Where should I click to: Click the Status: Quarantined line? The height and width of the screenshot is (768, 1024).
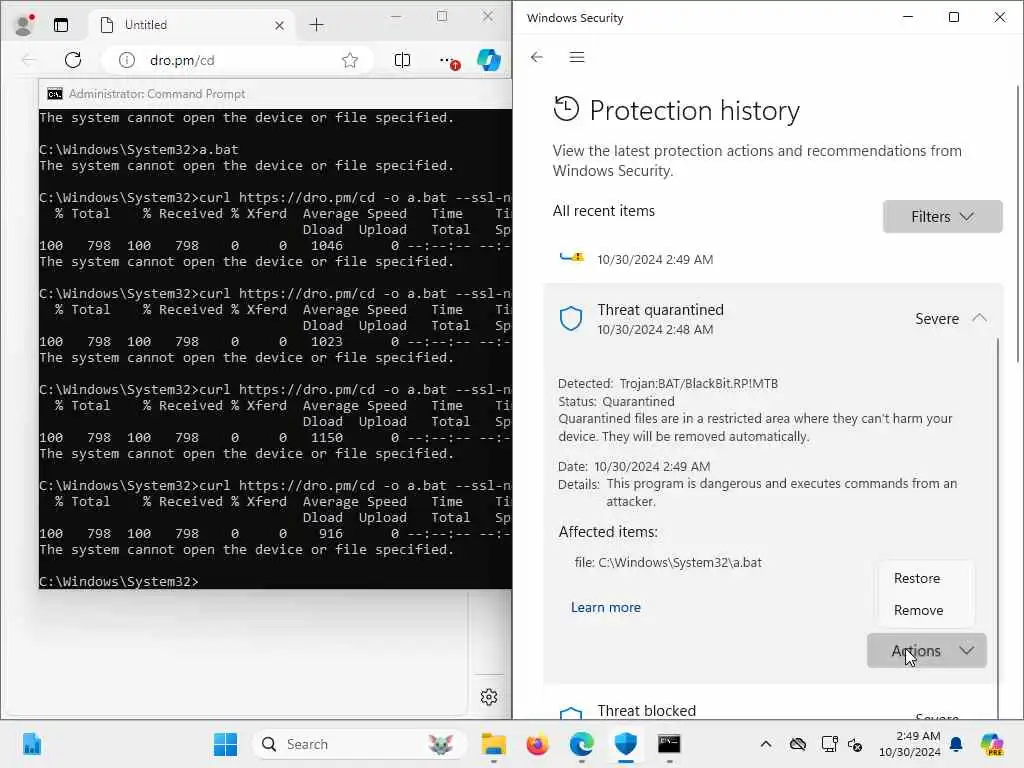click(x=616, y=401)
